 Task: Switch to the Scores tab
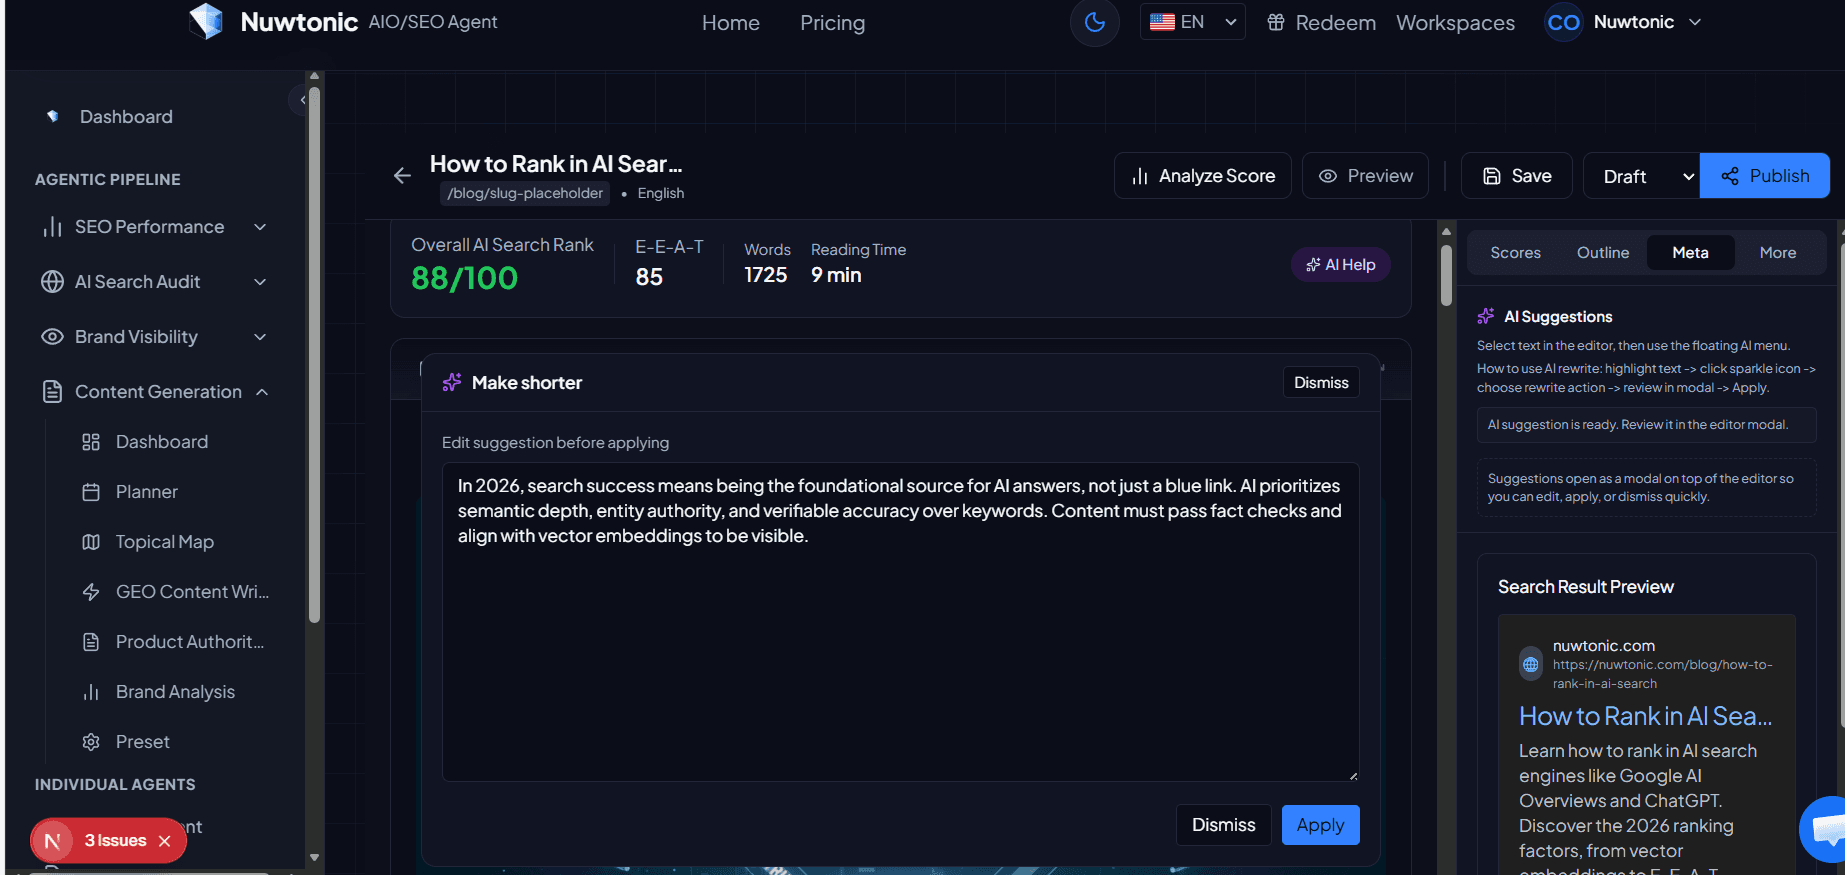(1515, 253)
